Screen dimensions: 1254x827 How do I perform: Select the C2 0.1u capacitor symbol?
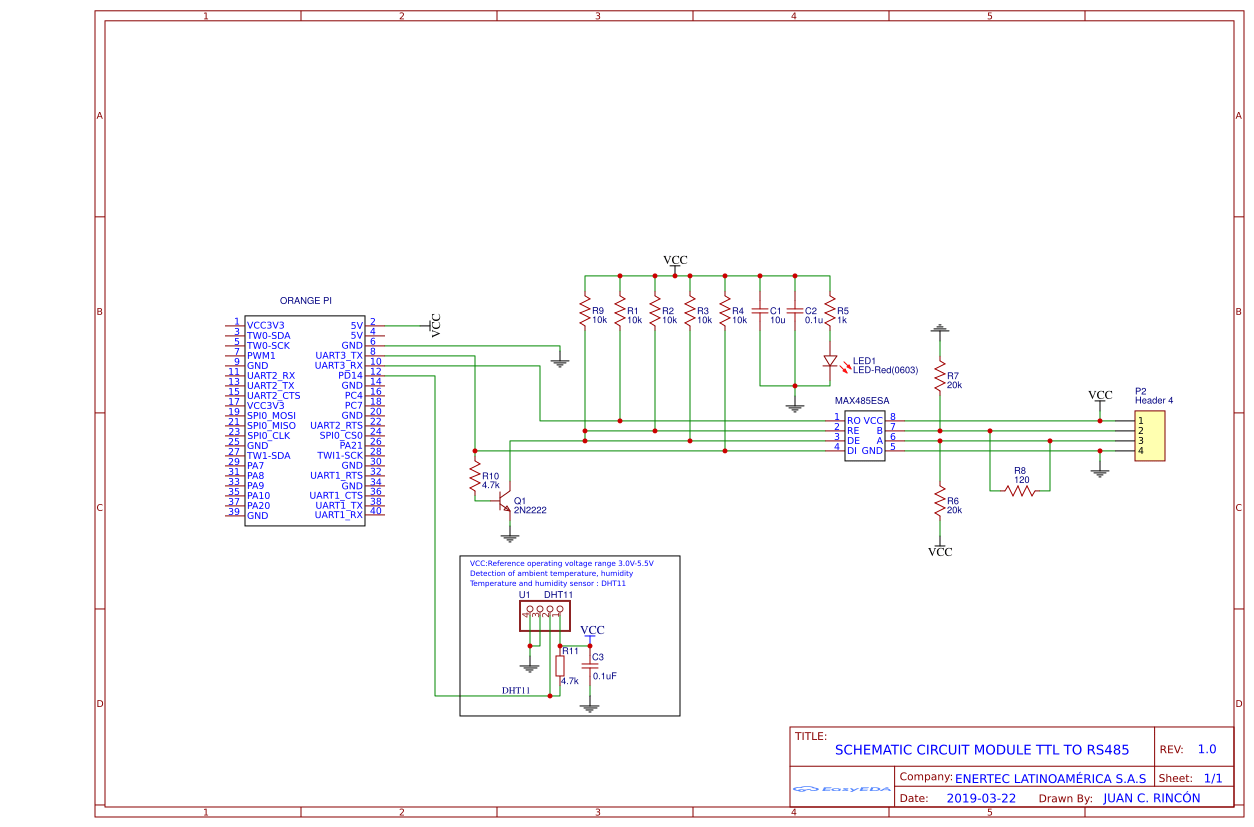click(795, 311)
